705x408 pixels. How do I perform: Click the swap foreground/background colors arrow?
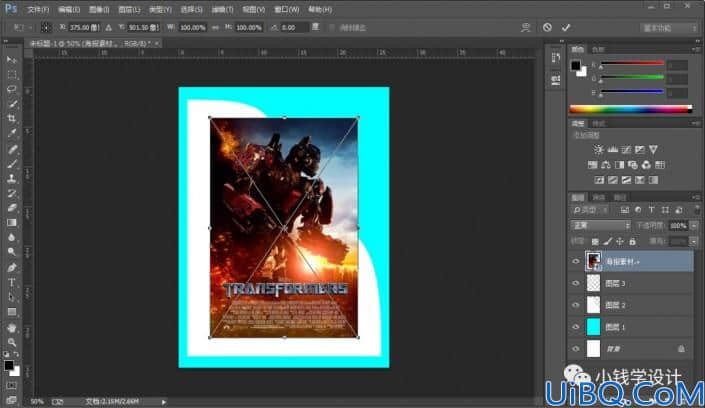16,354
